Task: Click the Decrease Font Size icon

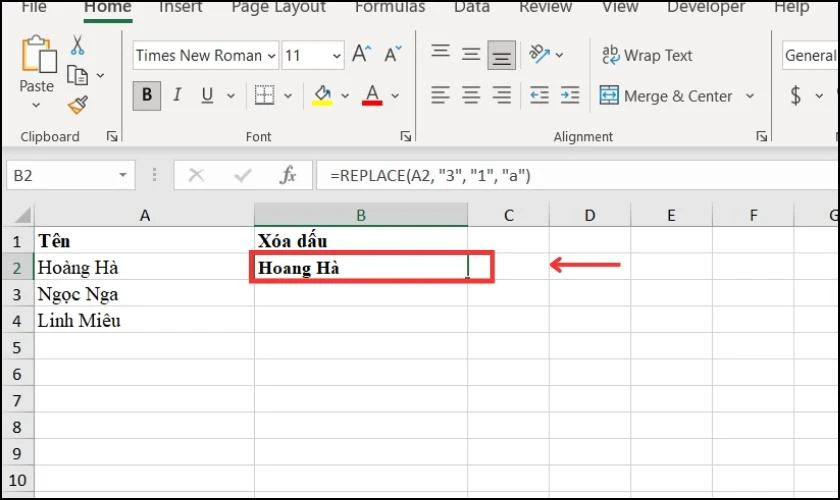Action: pyautogui.click(x=393, y=54)
